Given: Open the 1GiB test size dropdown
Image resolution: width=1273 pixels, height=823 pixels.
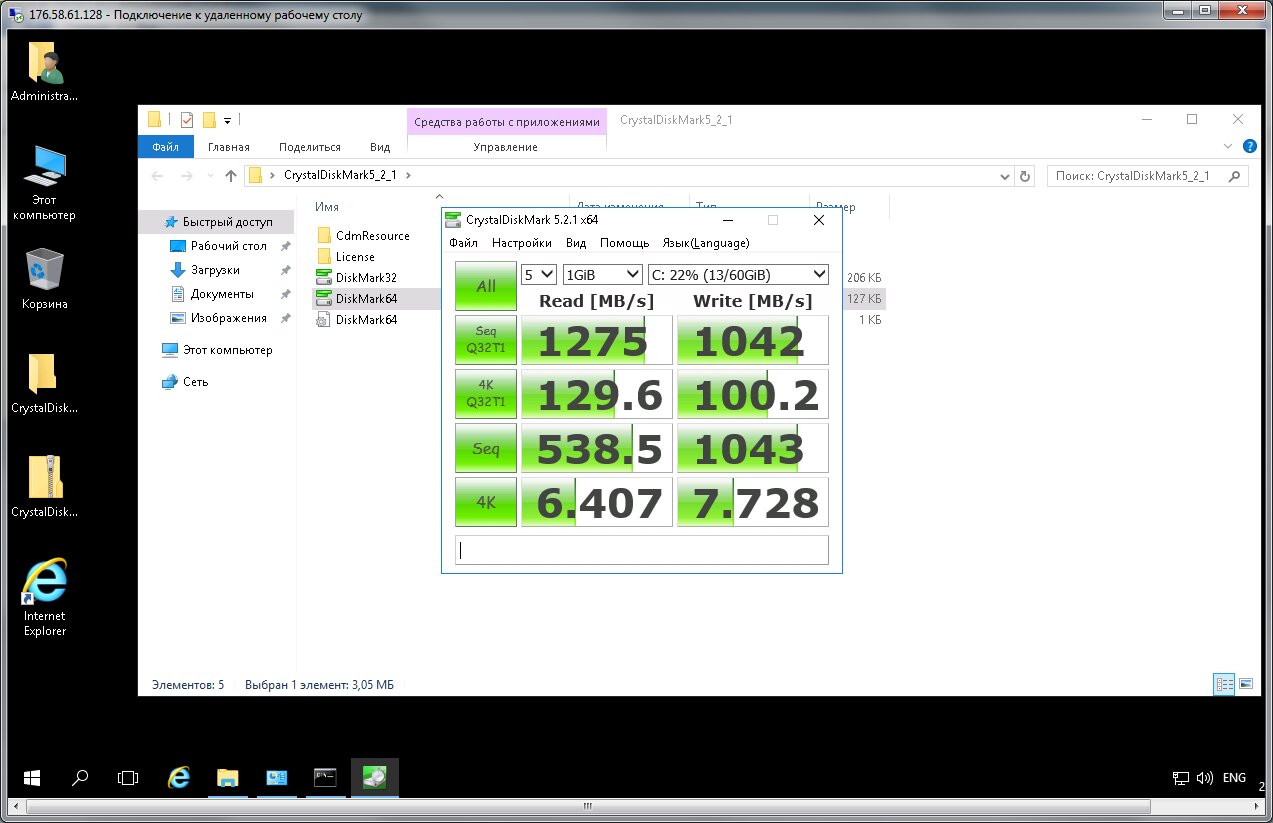Looking at the screenshot, I should tap(603, 274).
